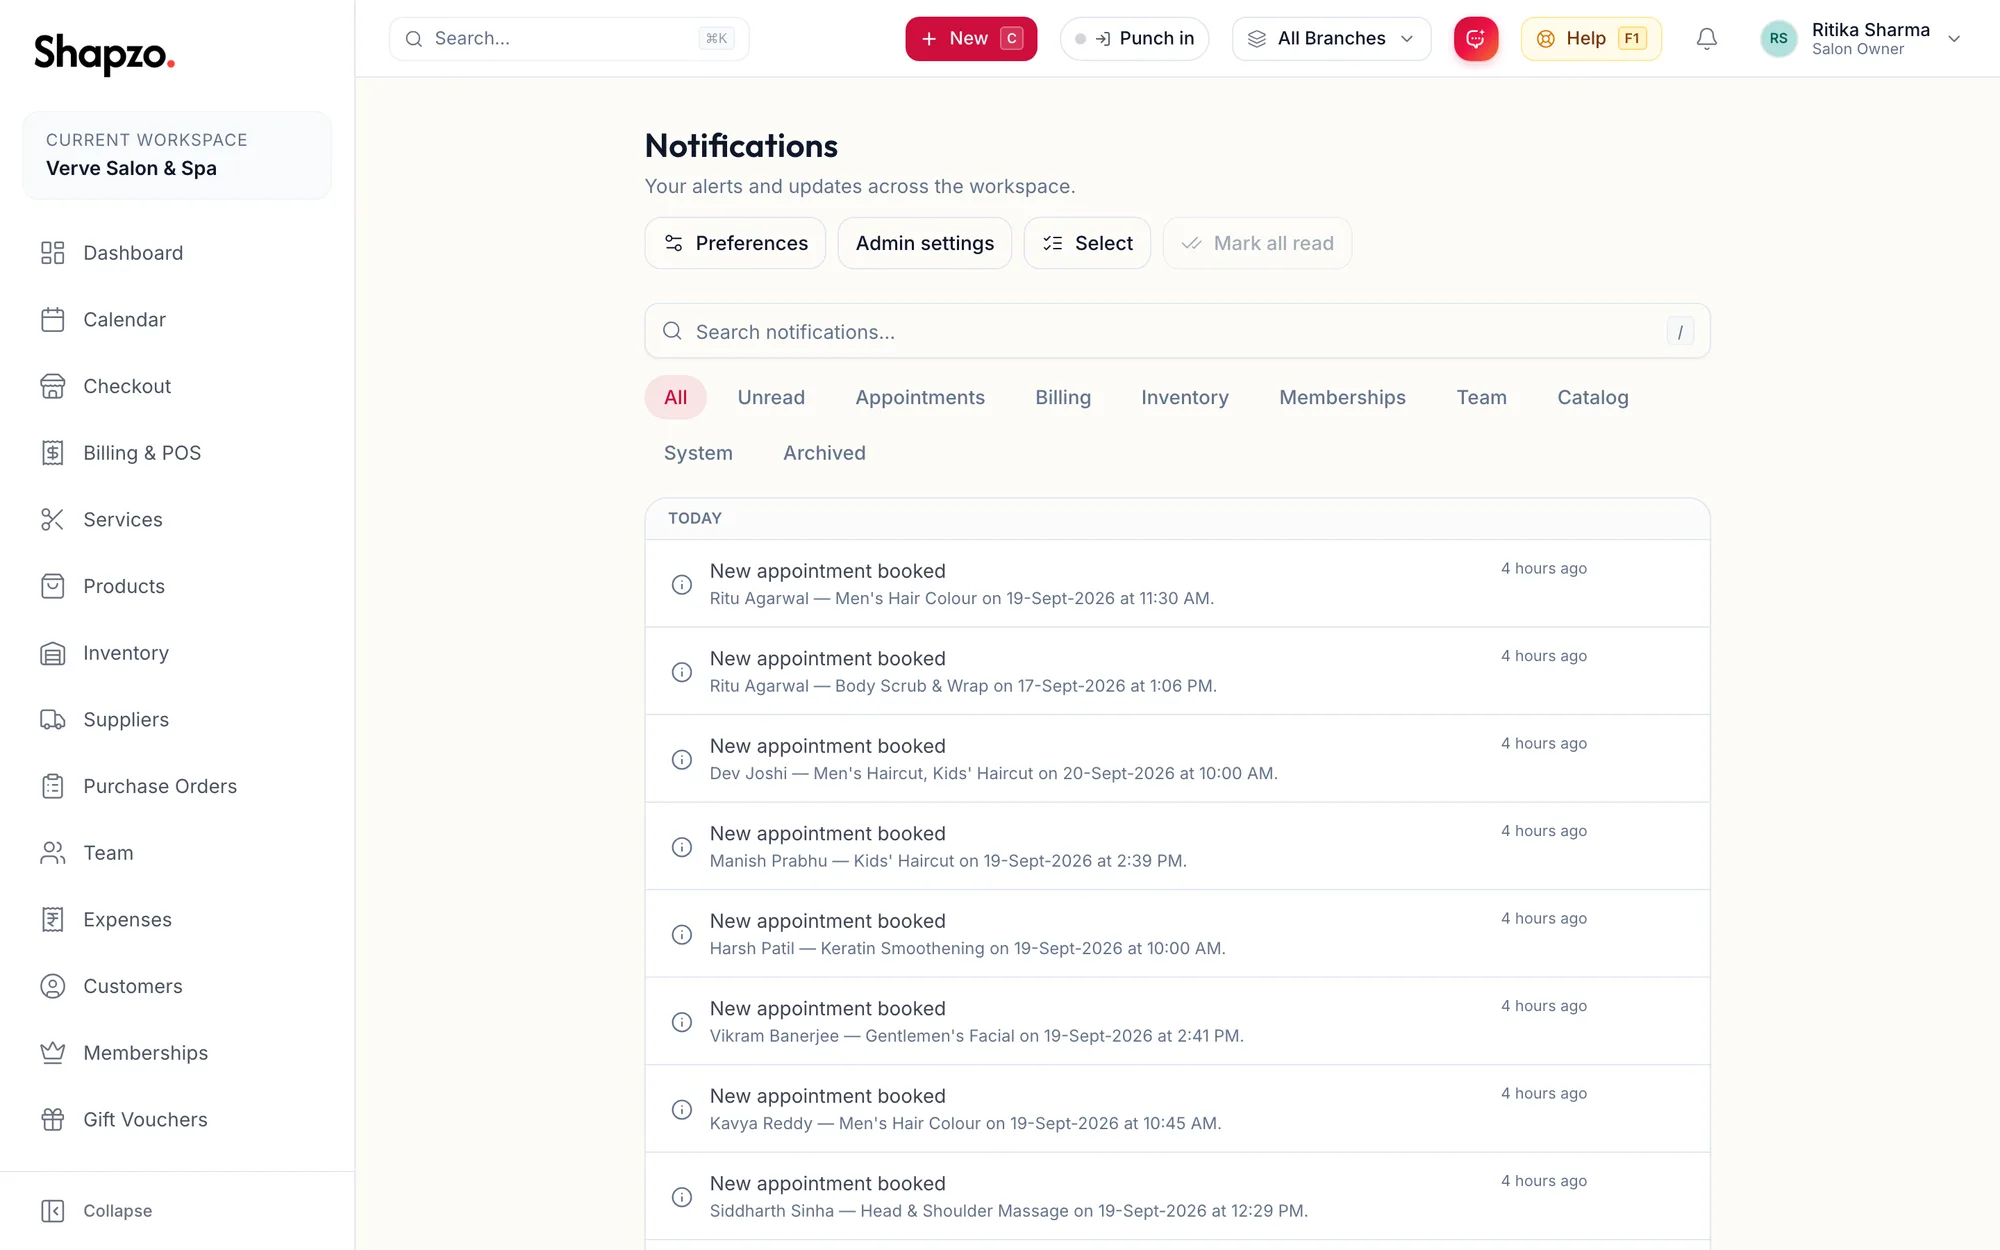Click Mark all read
Screen dimensions: 2000x1250
point(1257,243)
